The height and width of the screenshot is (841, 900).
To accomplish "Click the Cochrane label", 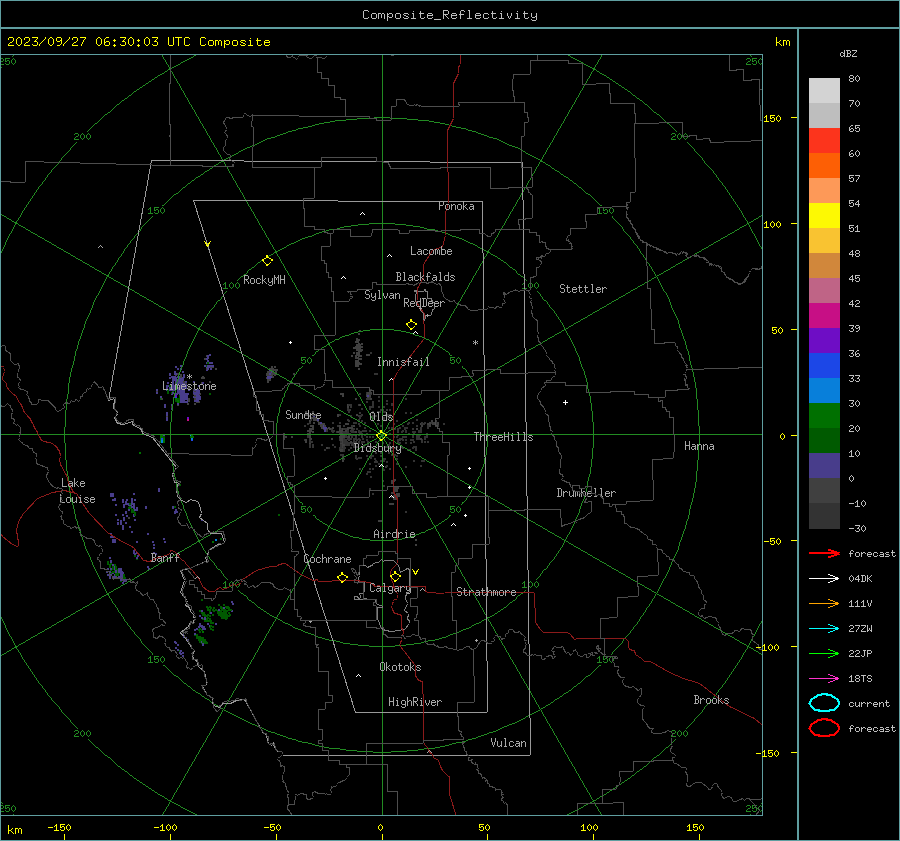I will coord(327,559).
